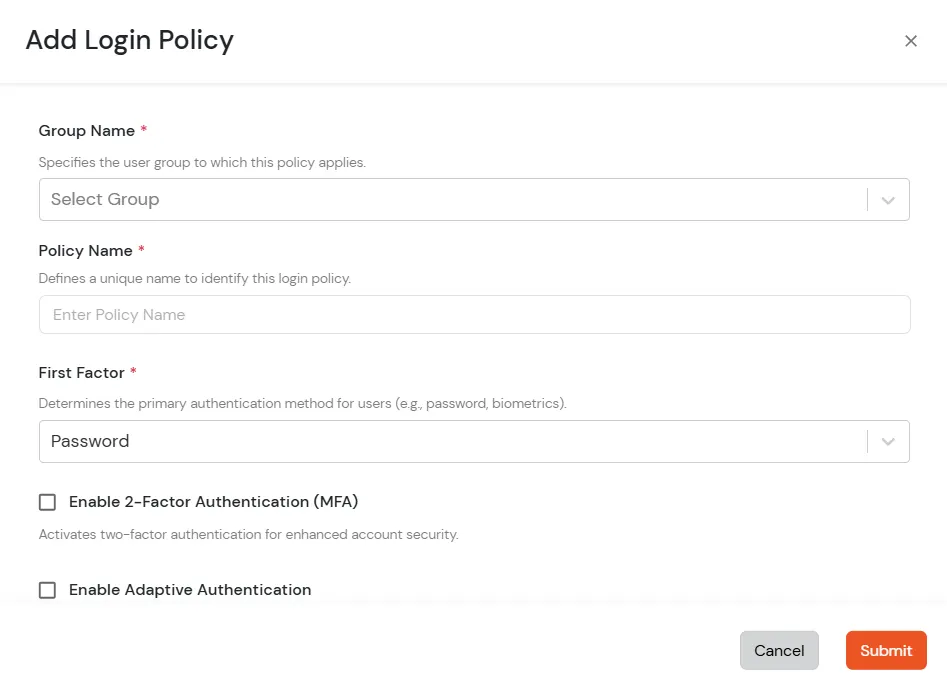Cancel creating the login policy
The width and height of the screenshot is (947, 685).
pos(779,650)
